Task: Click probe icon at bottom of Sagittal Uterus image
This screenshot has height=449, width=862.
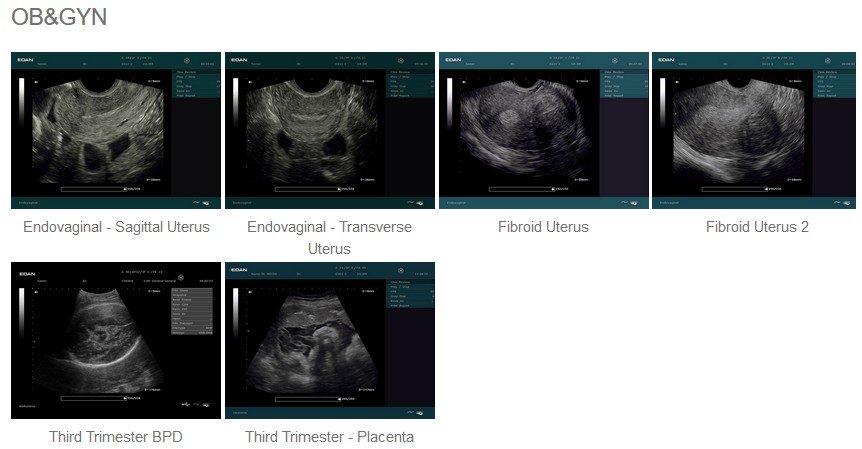Action: click(x=206, y=203)
